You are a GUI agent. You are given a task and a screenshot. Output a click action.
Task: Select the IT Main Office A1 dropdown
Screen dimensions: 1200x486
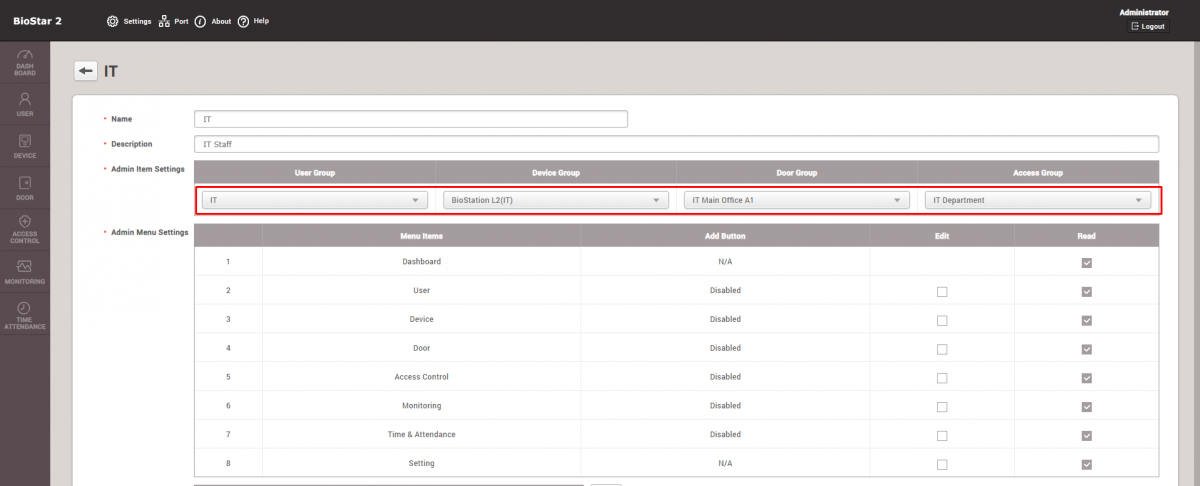click(x=796, y=200)
